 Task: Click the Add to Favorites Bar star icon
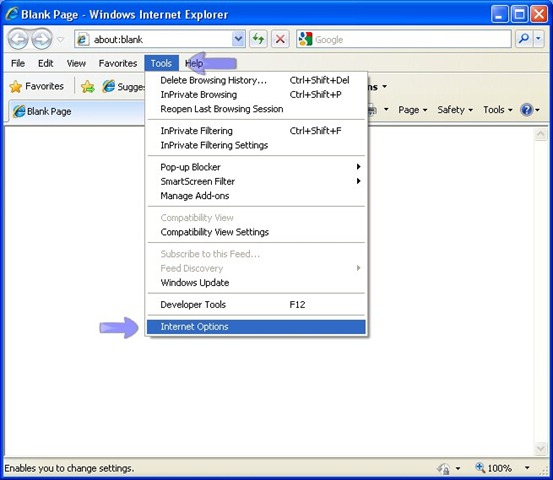(x=87, y=86)
